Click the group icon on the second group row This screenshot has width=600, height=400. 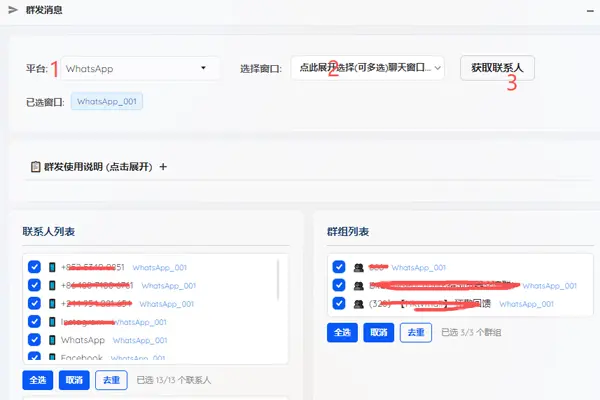point(359,286)
